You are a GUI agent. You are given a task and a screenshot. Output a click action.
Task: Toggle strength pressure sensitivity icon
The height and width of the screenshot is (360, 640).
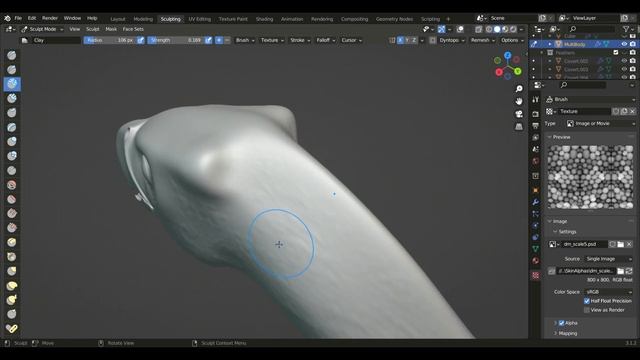pyautogui.click(x=209, y=40)
